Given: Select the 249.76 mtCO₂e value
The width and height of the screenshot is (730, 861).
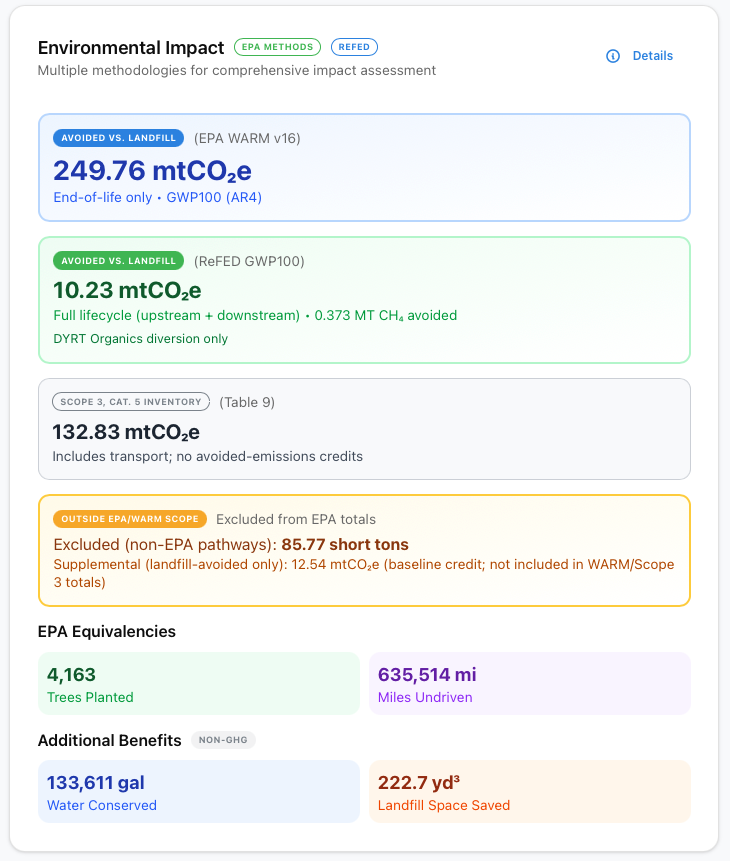Looking at the screenshot, I should click(x=145, y=170).
